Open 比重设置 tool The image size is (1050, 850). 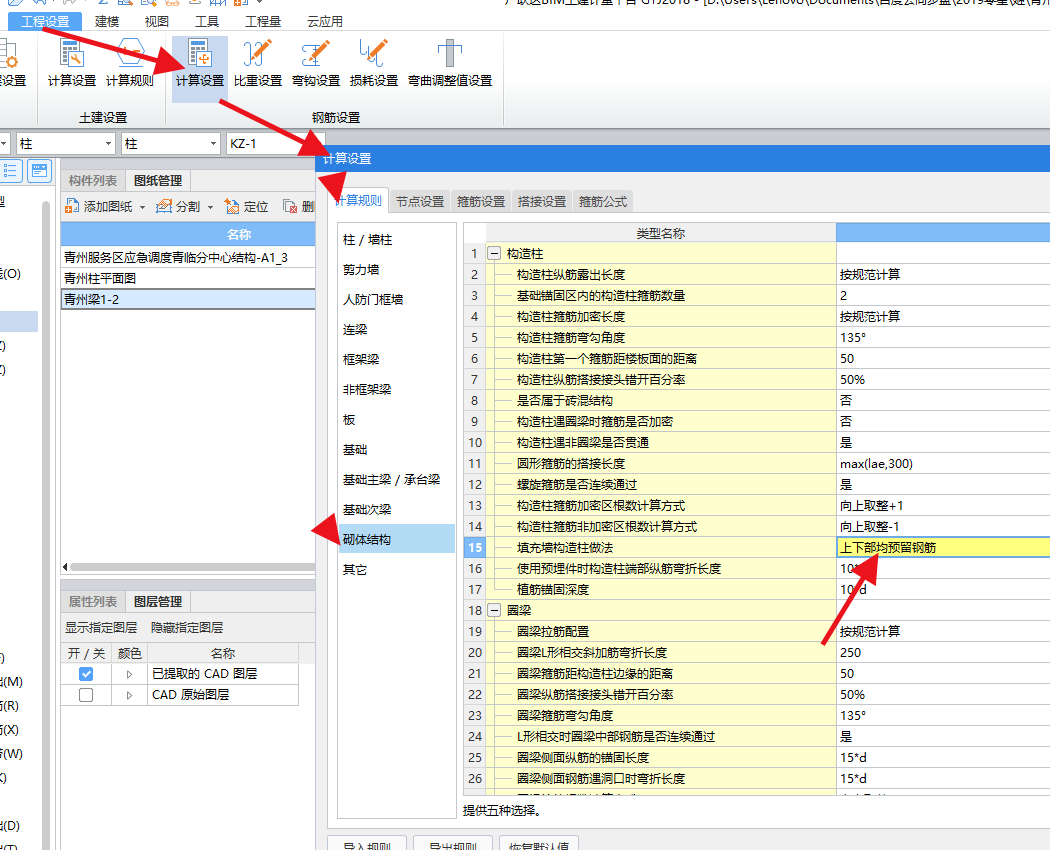pos(258,63)
